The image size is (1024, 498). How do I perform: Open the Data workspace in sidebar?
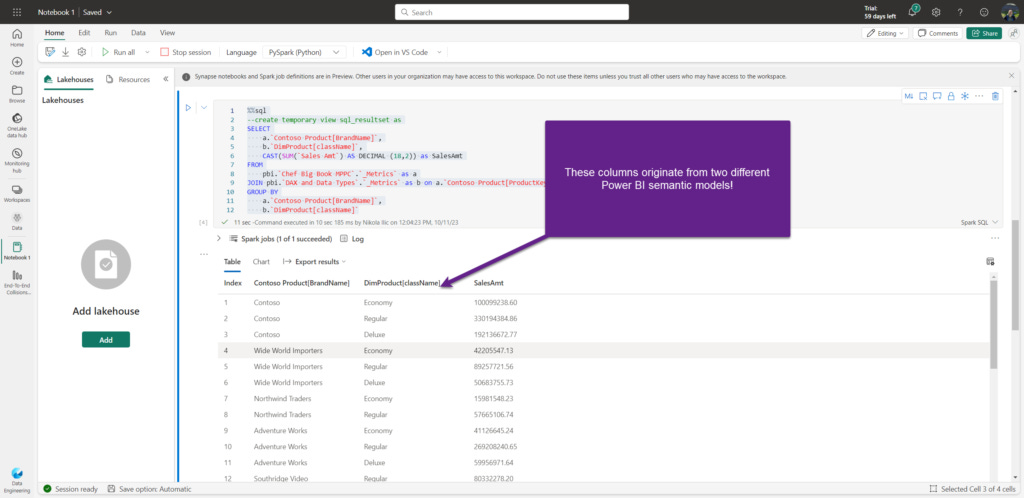point(17,222)
